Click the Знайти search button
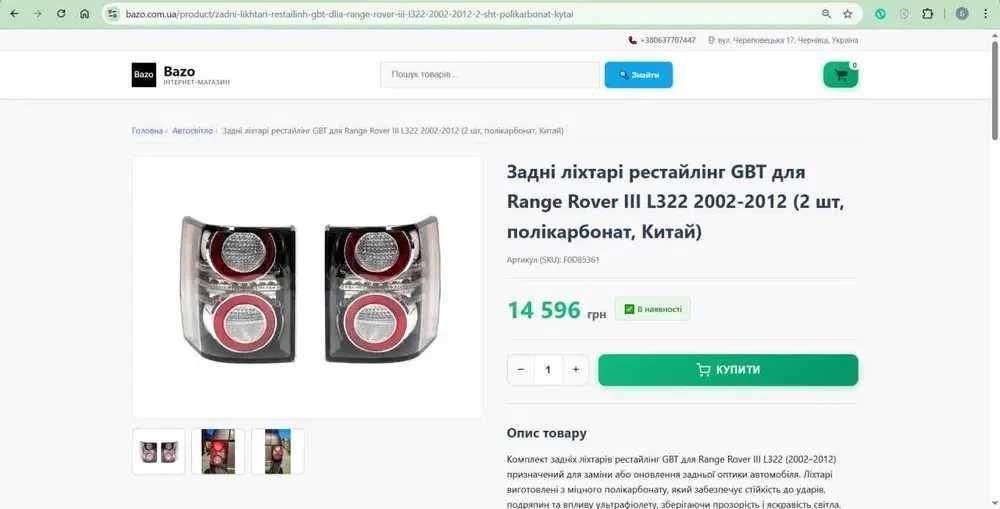The height and width of the screenshot is (509, 1000). tap(638, 75)
